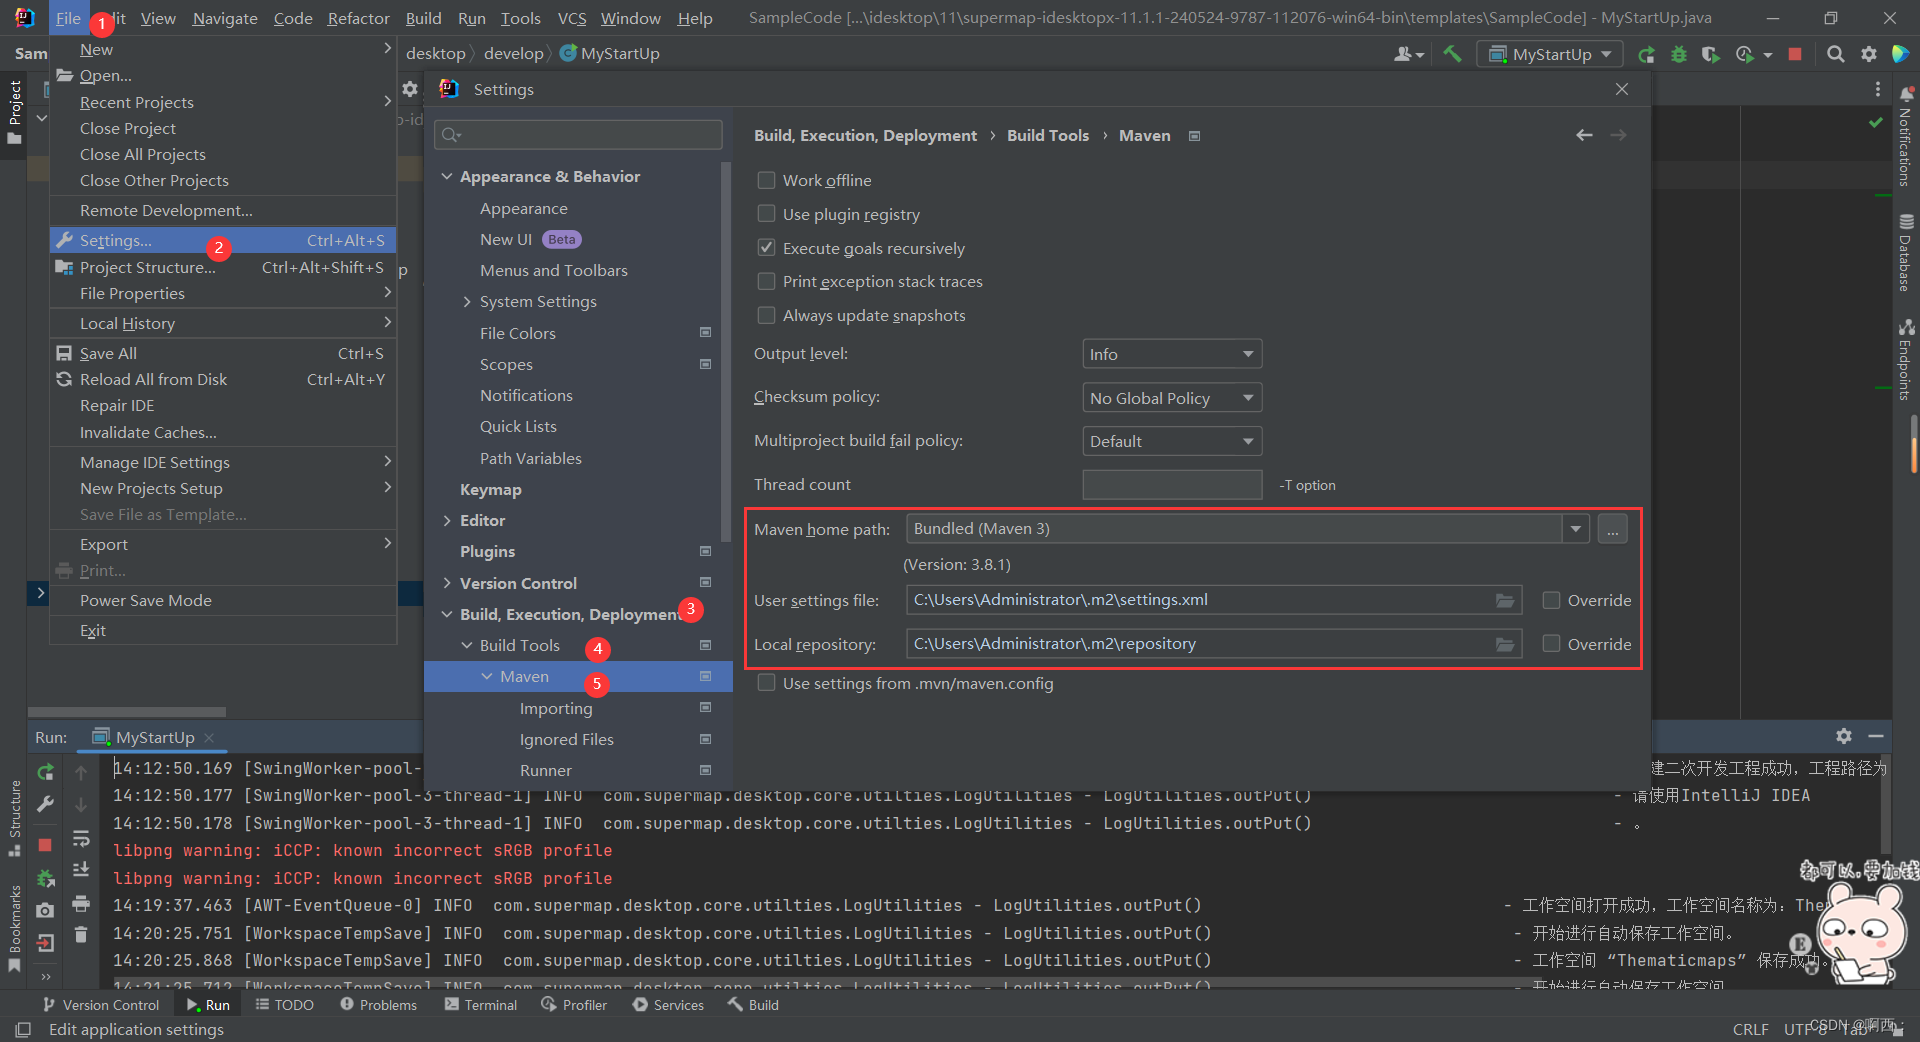Viewport: 1920px width, 1042px height.
Task: Uncheck Execute goals recursively
Action: (x=766, y=247)
